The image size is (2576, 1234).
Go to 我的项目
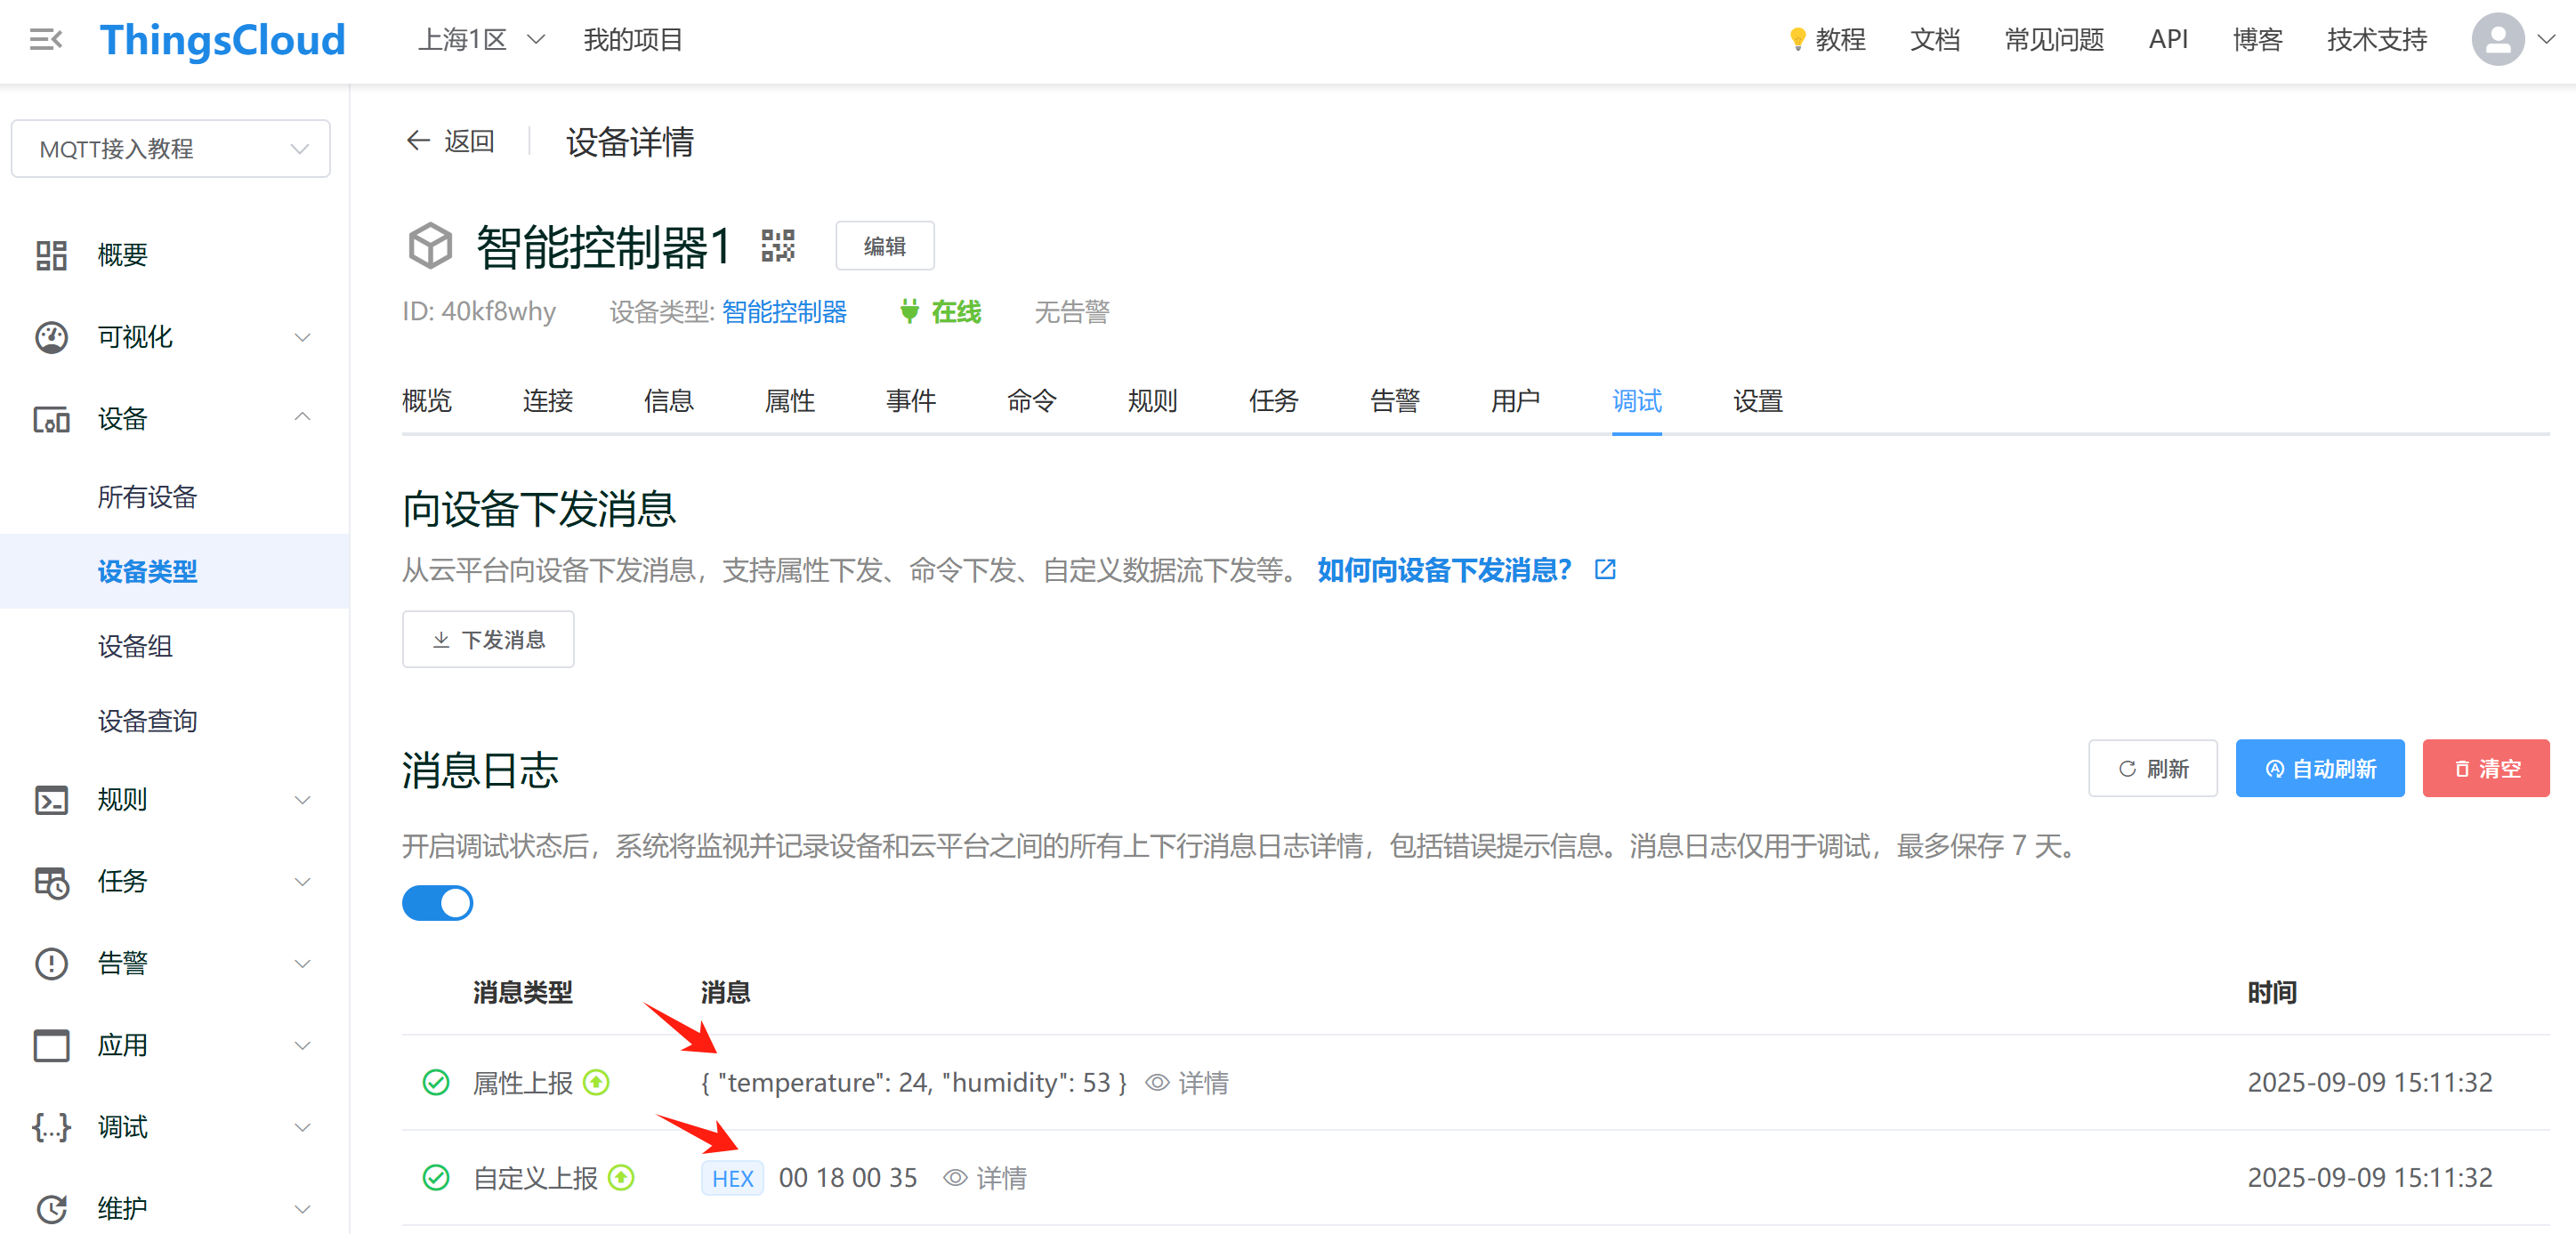(633, 40)
